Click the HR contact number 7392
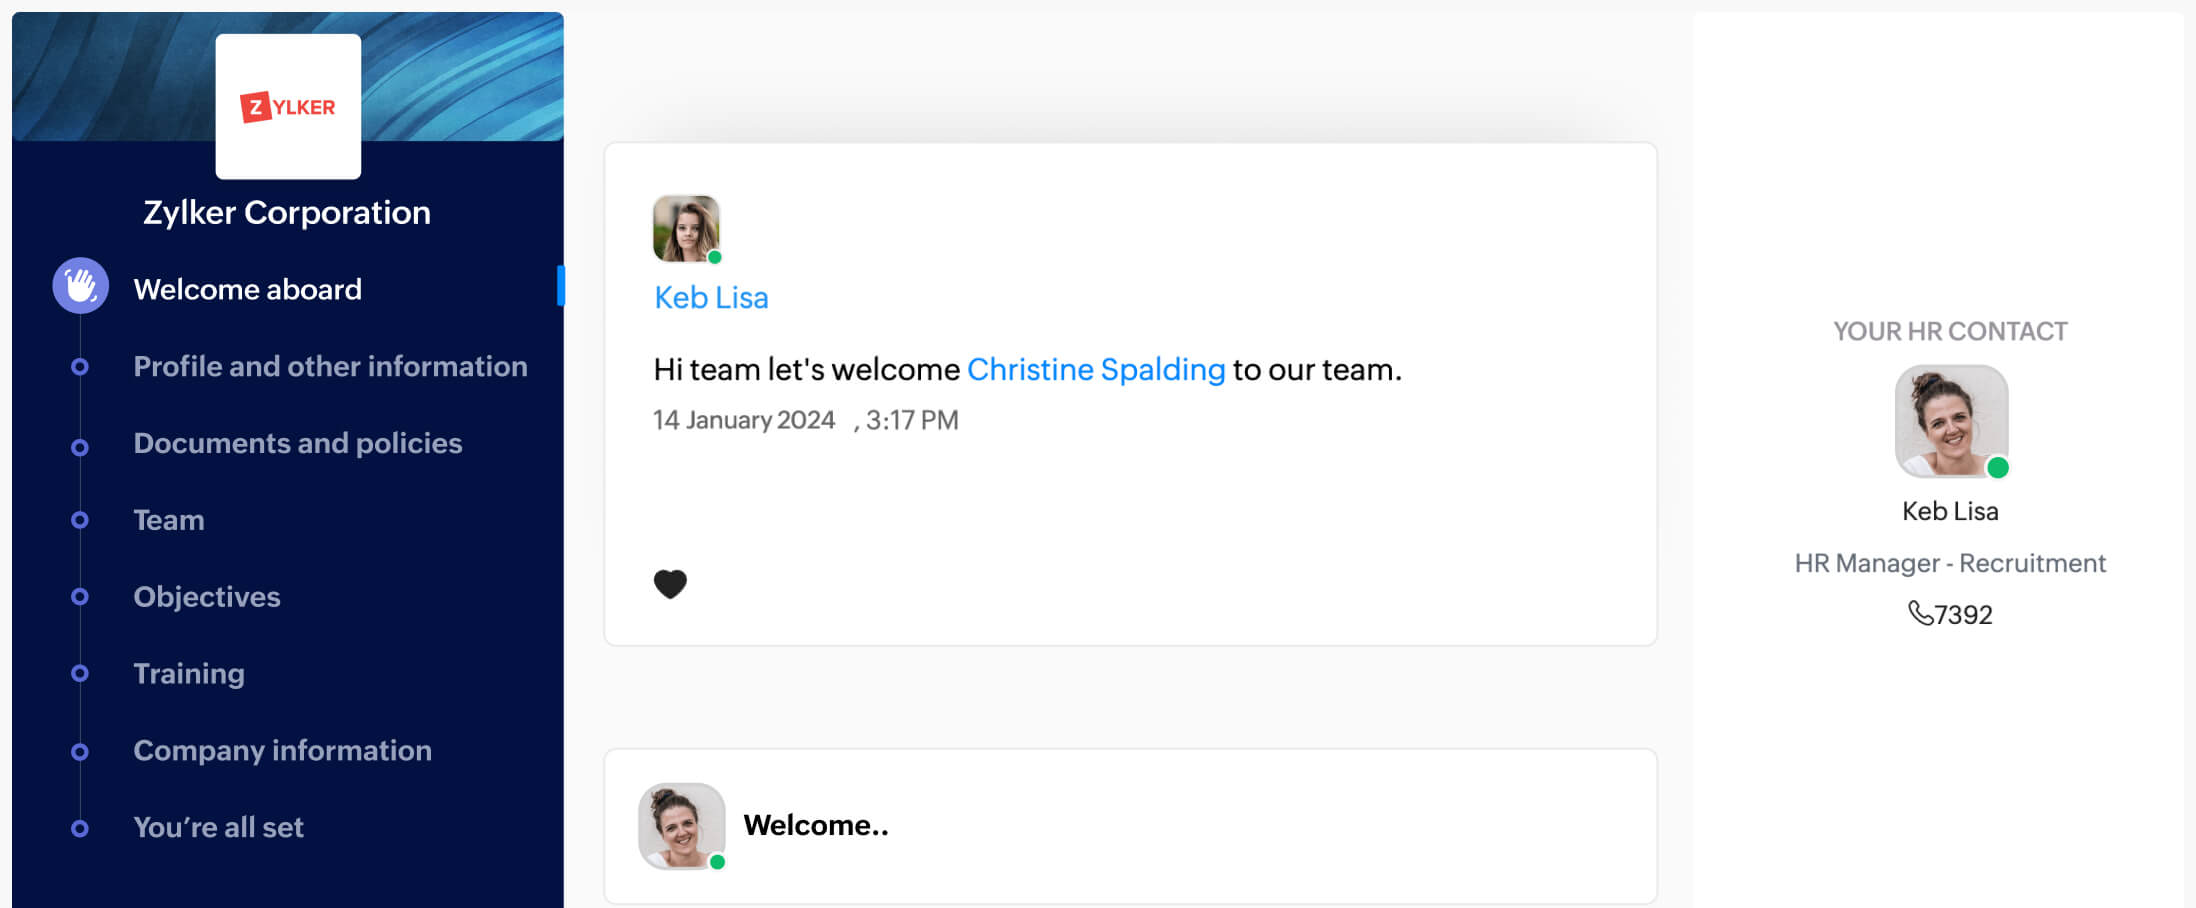Screen dimensions: 2196x908 click(x=1963, y=614)
